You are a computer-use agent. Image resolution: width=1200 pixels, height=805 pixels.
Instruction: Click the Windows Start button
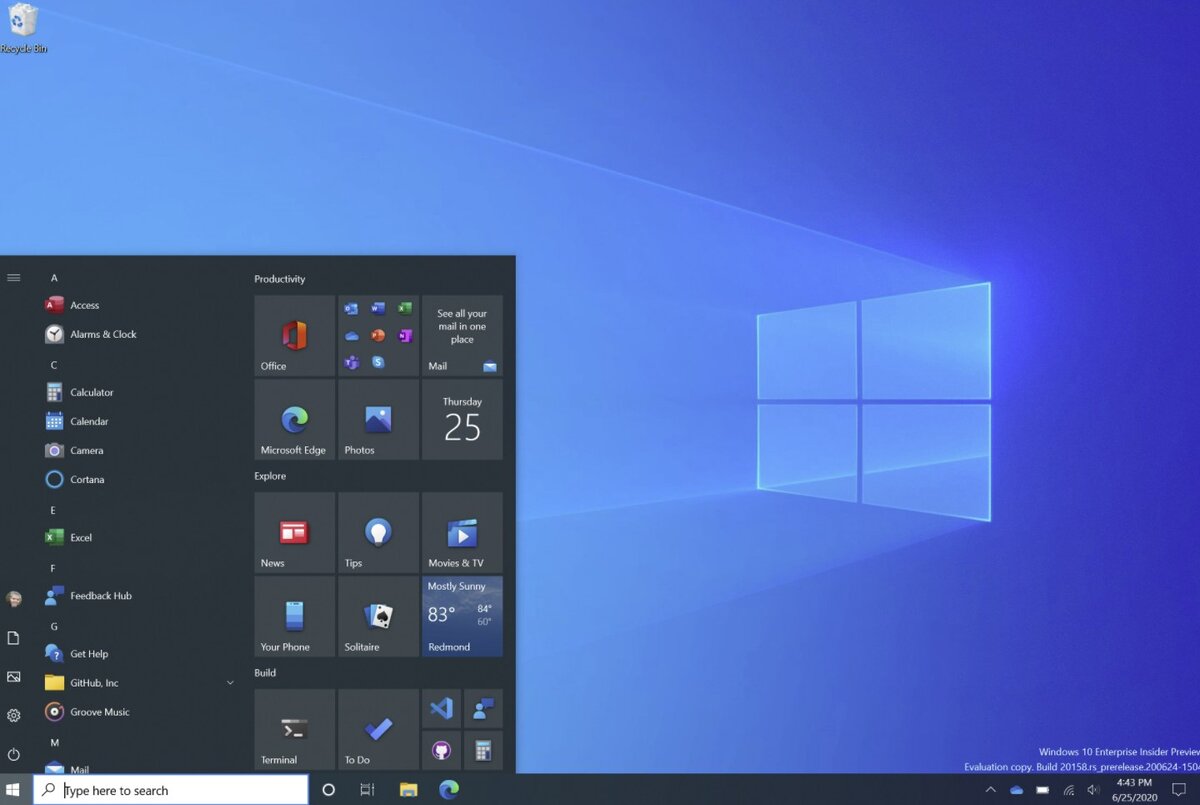(x=14, y=790)
